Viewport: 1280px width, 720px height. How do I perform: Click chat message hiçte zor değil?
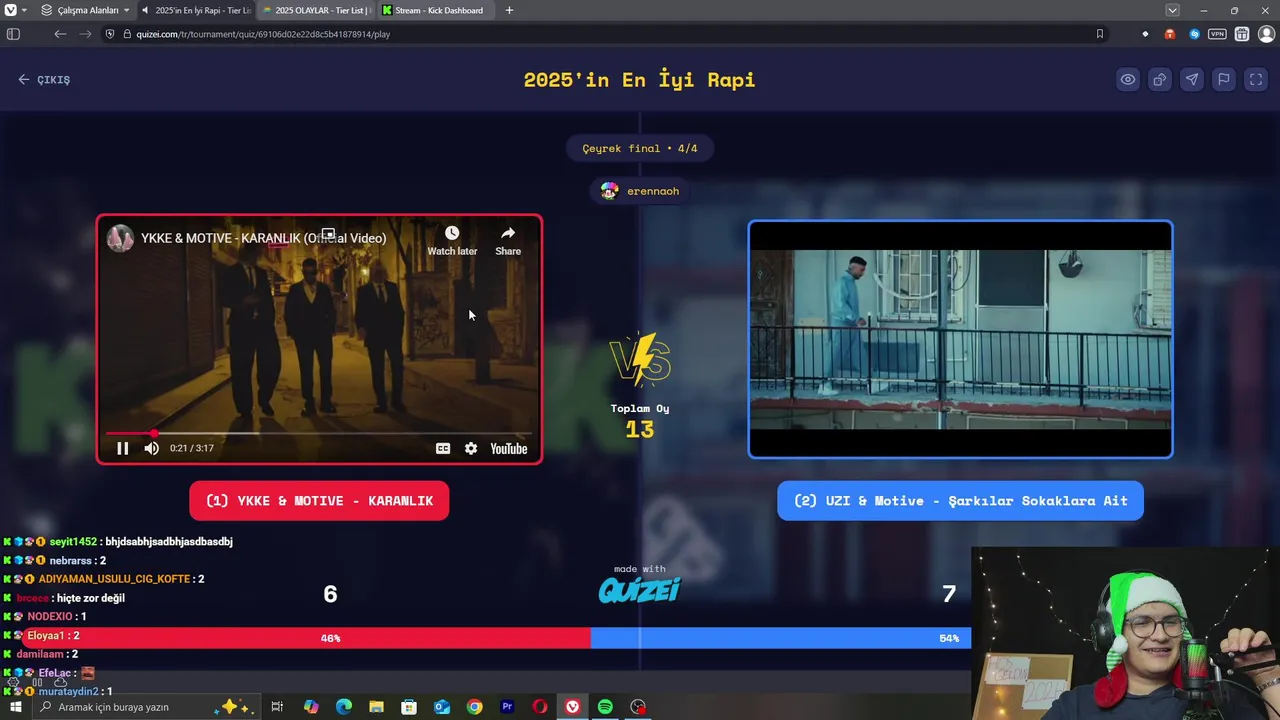tap(91, 598)
